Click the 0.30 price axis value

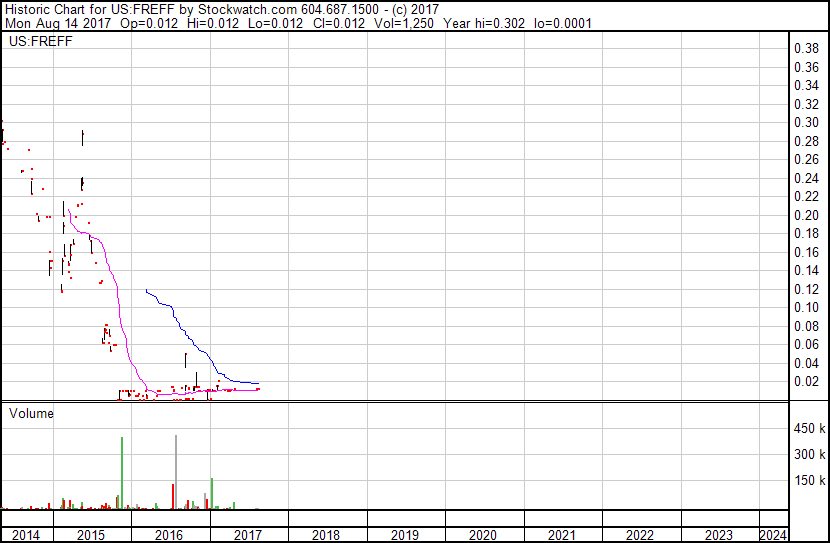pyautogui.click(x=806, y=122)
